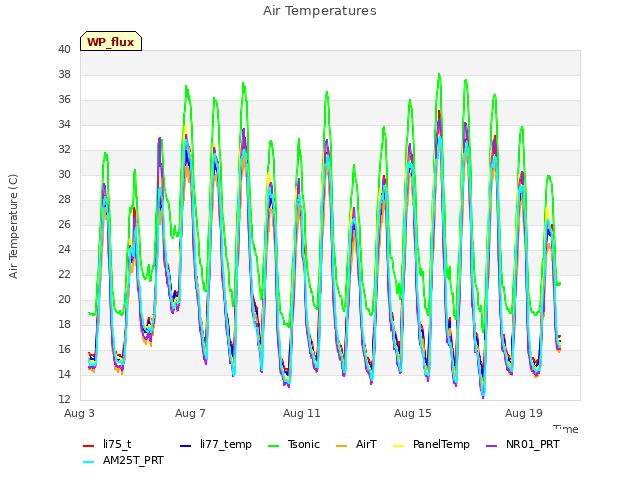This screenshot has width=640, height=480.
Task: Click the 22 y-axis tick label
Action: pyautogui.click(x=64, y=275)
